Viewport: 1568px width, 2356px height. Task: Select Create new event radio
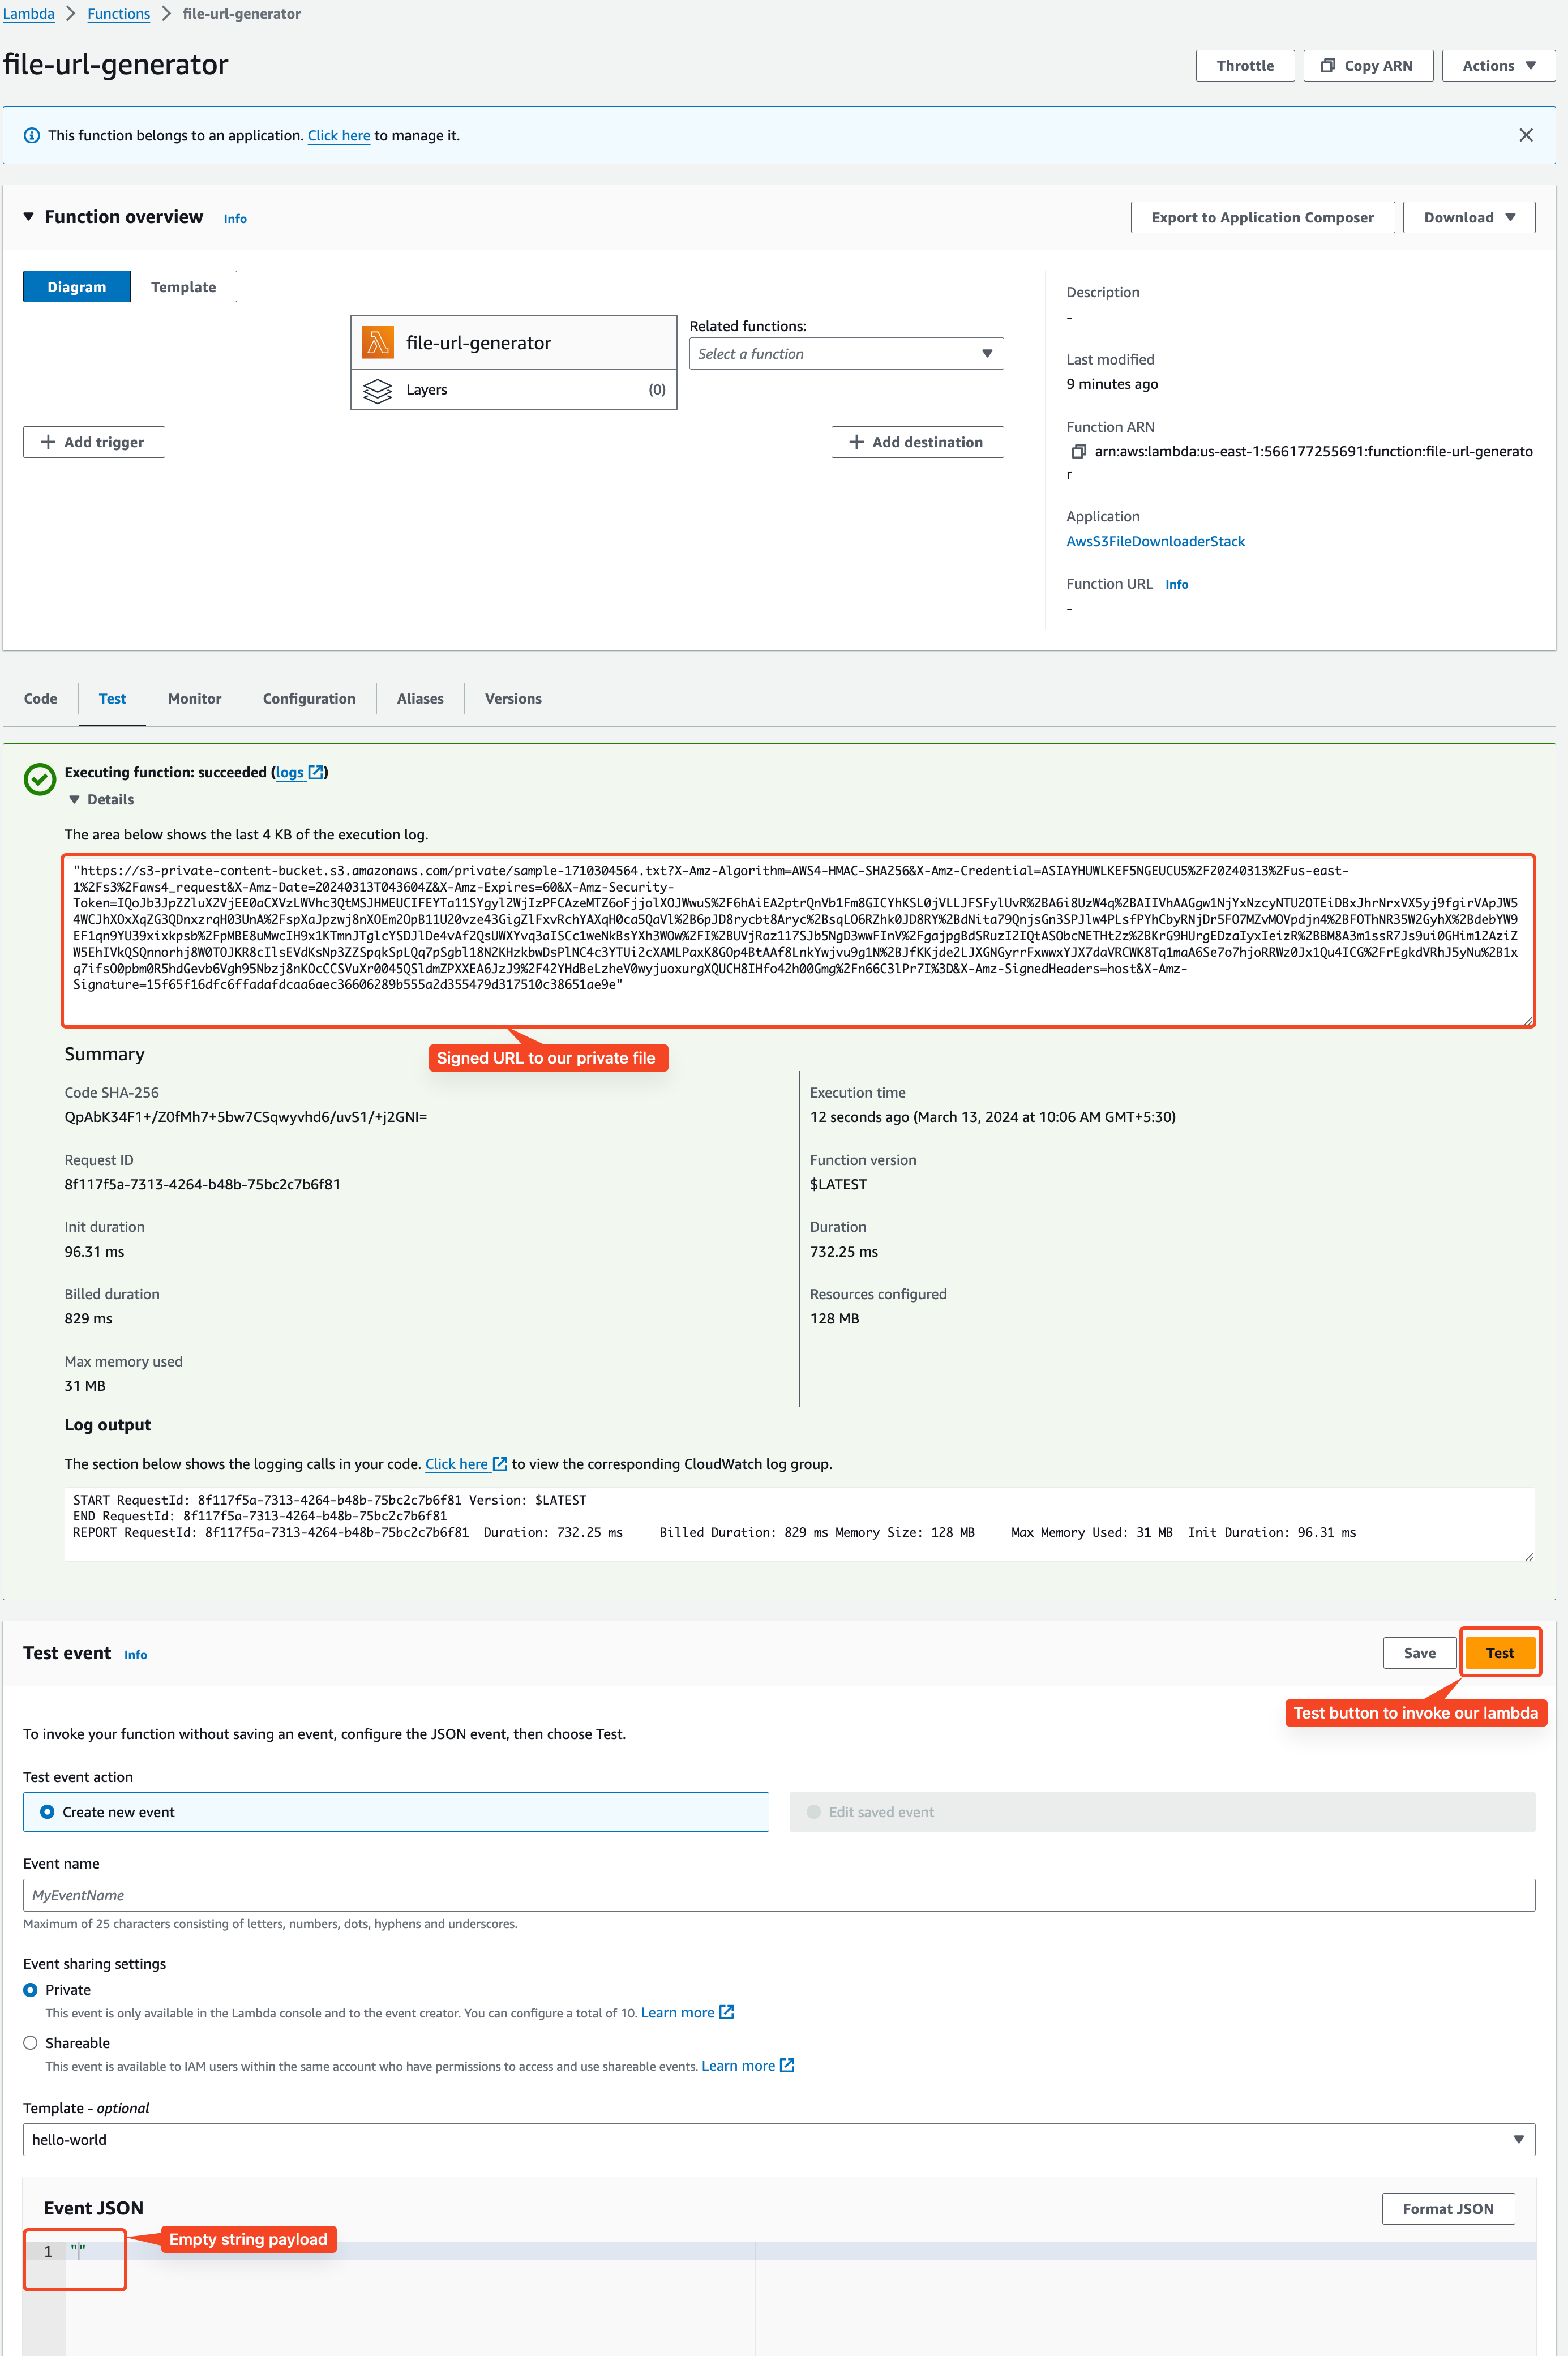[47, 1812]
